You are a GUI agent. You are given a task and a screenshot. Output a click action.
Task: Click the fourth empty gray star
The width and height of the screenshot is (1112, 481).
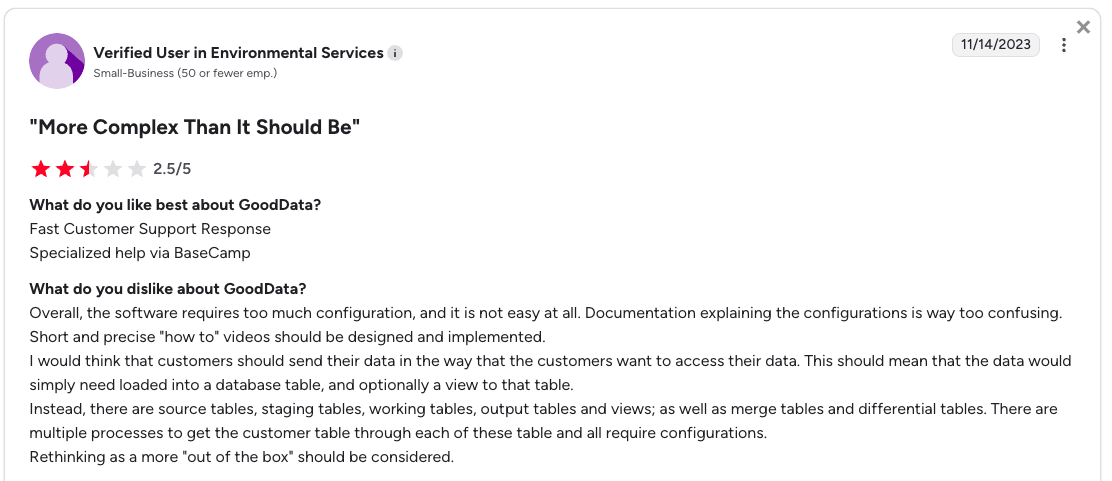113,169
